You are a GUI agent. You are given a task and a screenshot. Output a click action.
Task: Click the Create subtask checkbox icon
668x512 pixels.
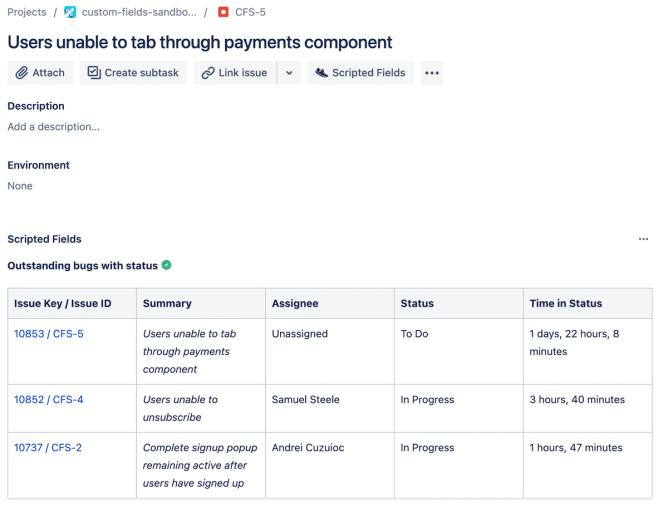click(x=94, y=73)
